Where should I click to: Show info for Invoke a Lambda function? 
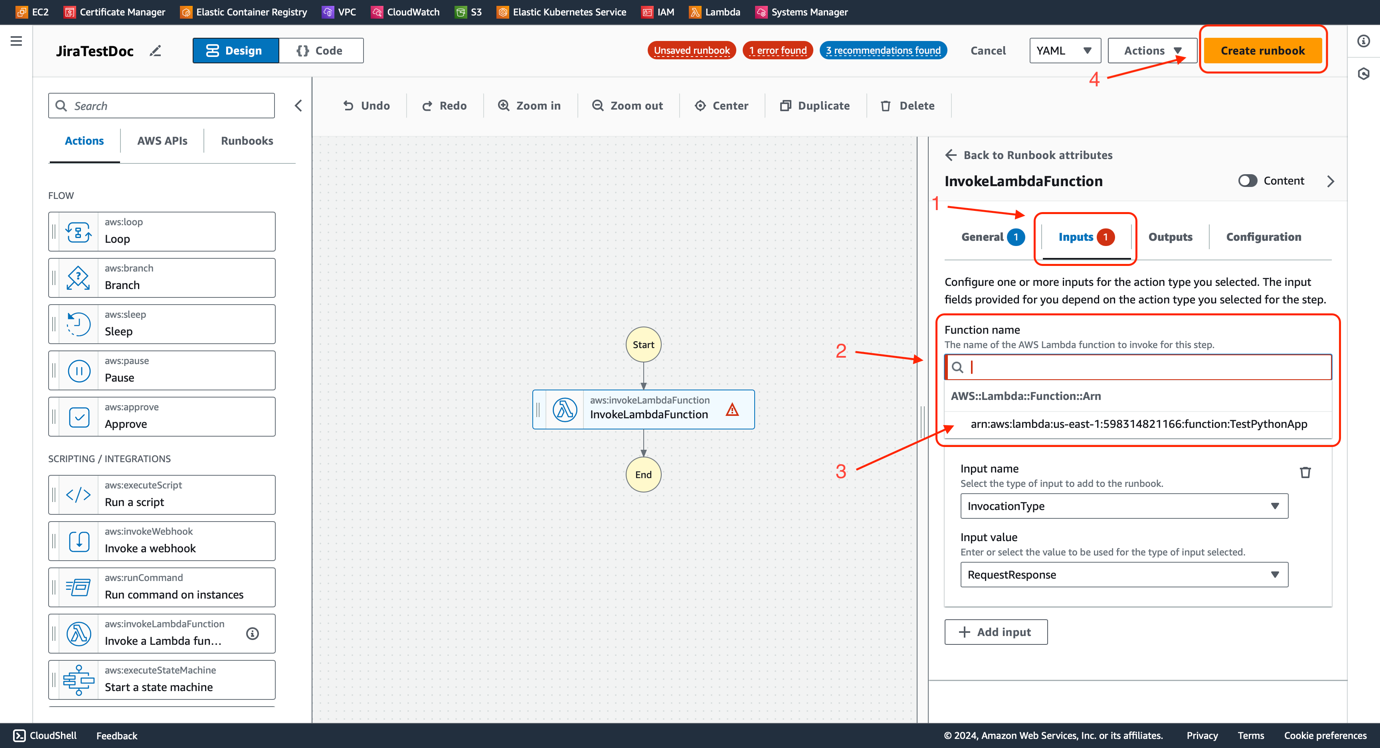coord(253,634)
